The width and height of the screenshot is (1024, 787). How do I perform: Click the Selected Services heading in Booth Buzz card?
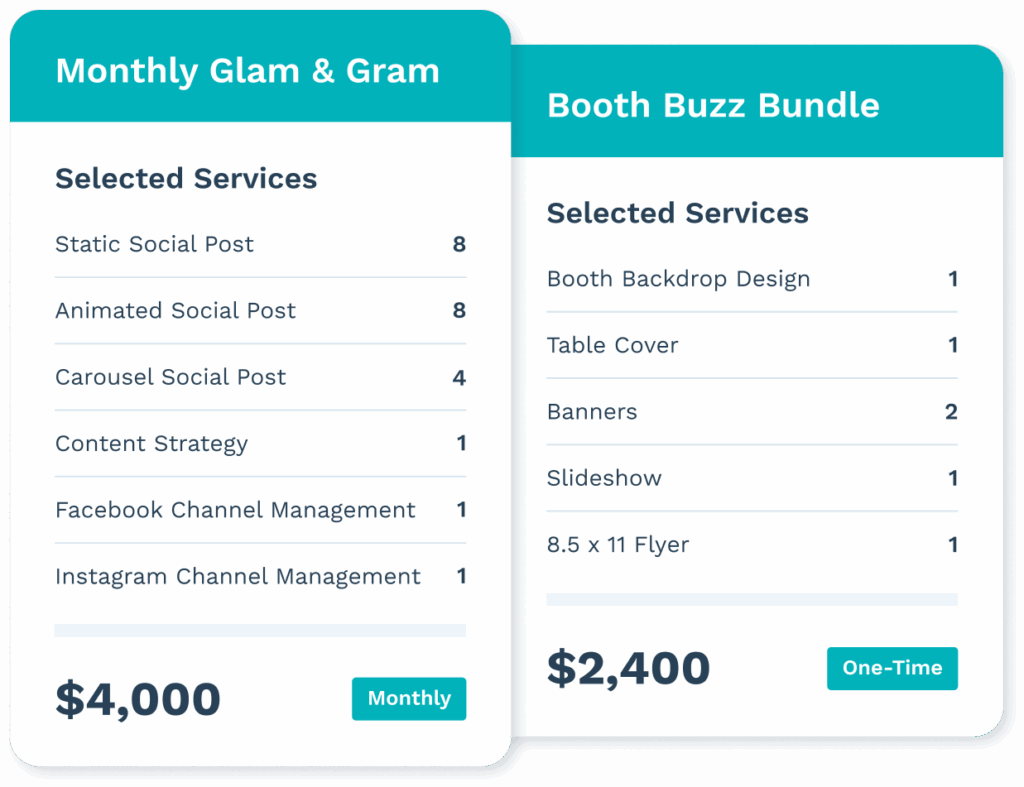pos(677,214)
